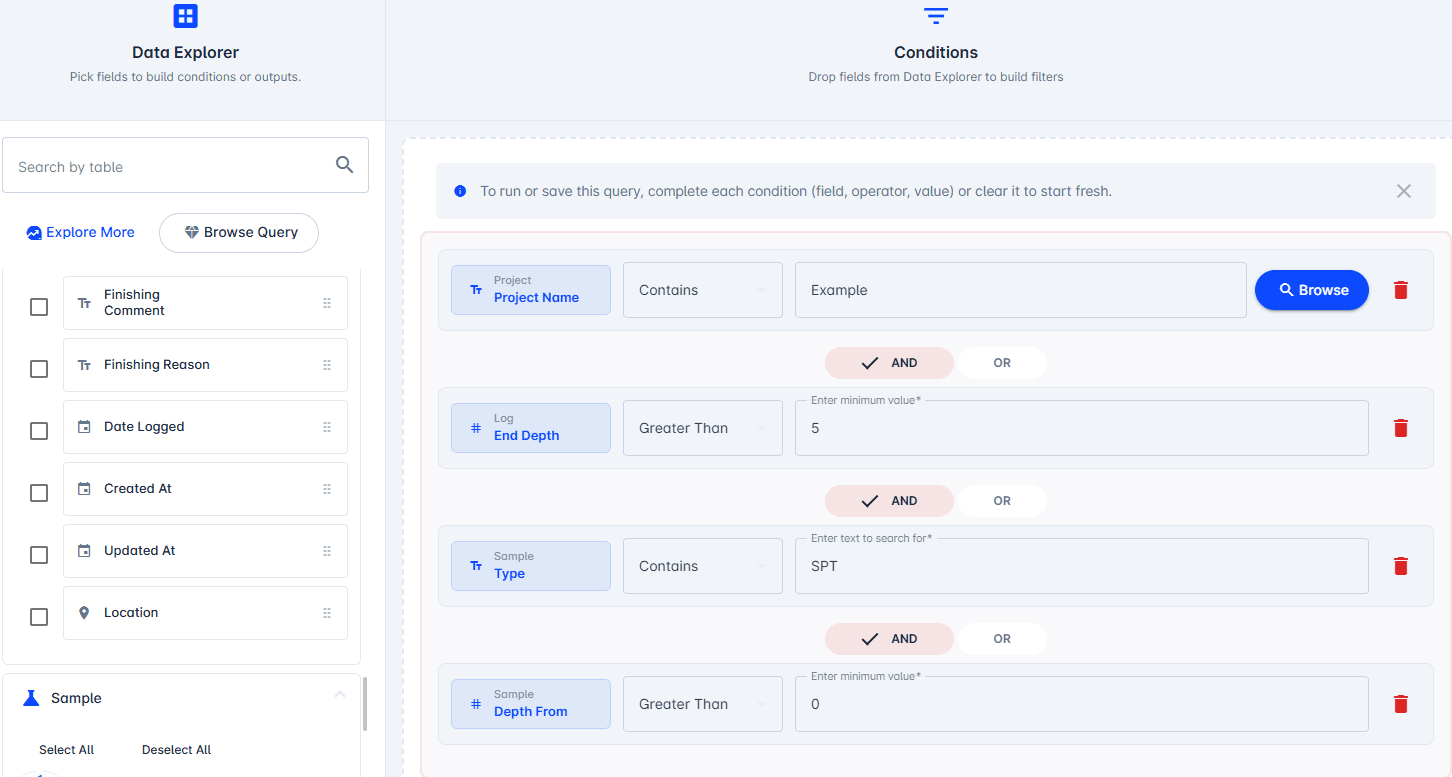The width and height of the screenshot is (1452, 777).
Task: Click the blue Browse button
Action: coord(1312,290)
